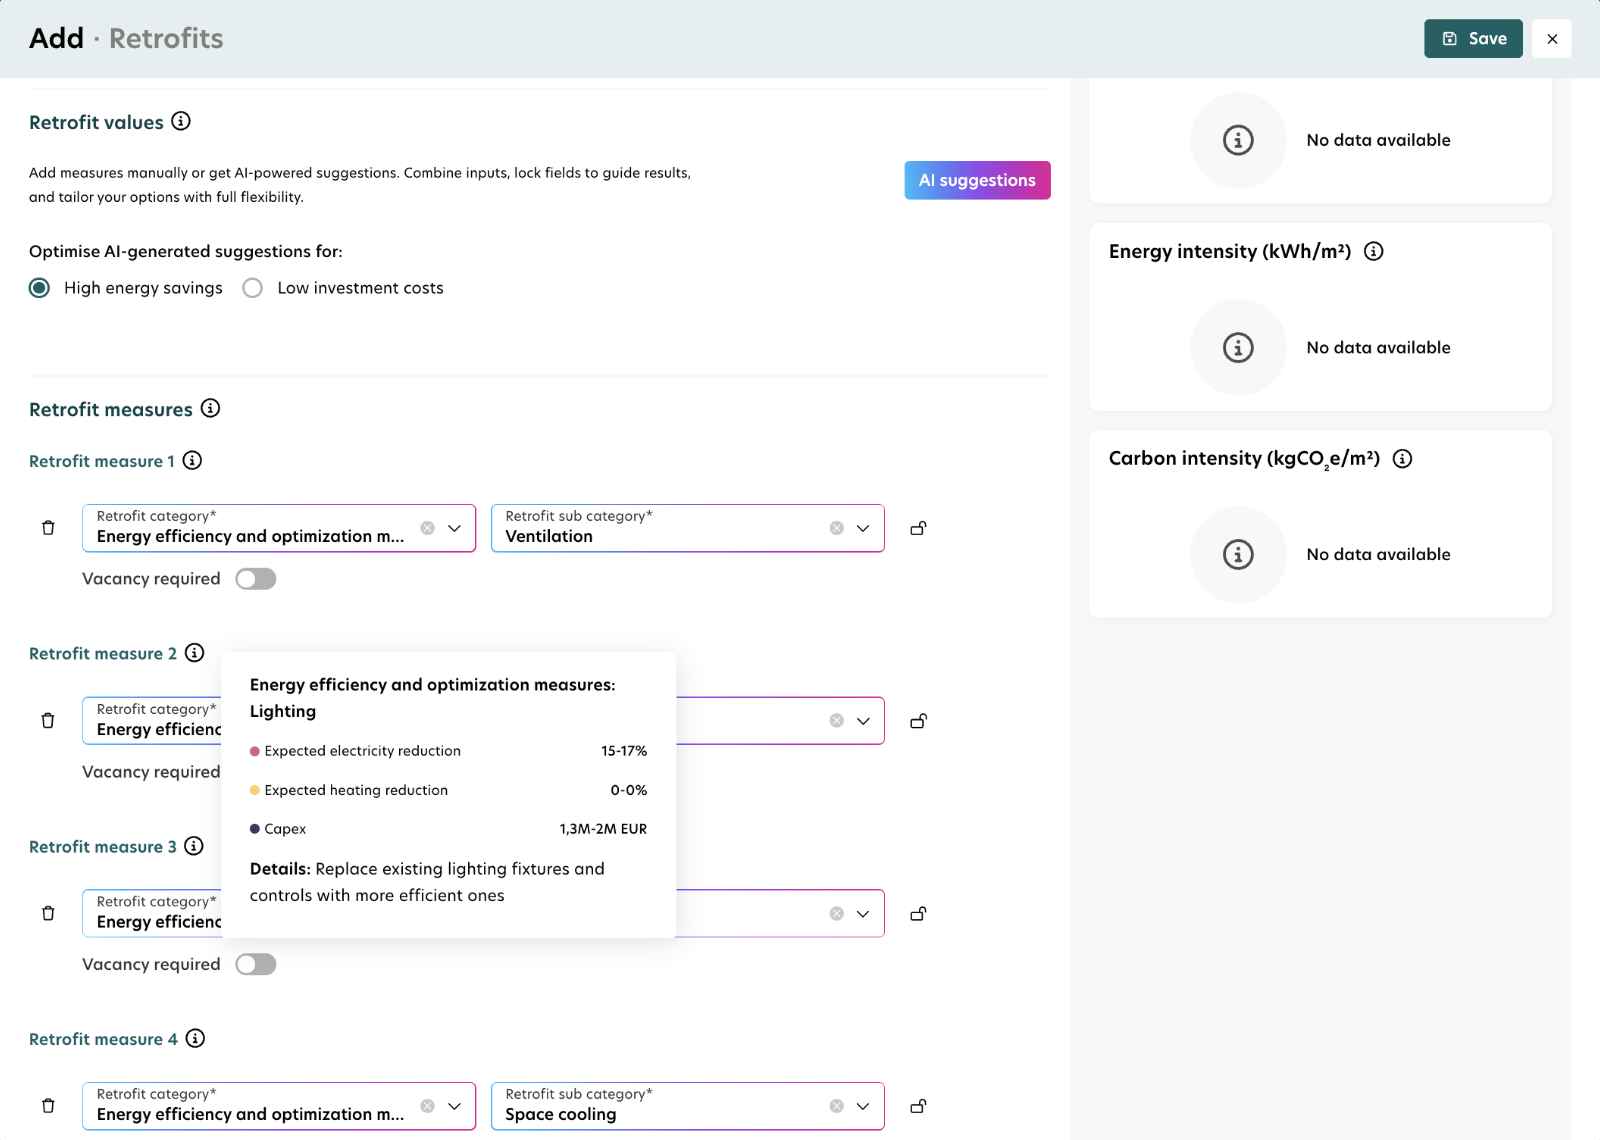The width and height of the screenshot is (1600, 1140).
Task: Click info icon beside Retrofit measures heading
Action: point(210,408)
